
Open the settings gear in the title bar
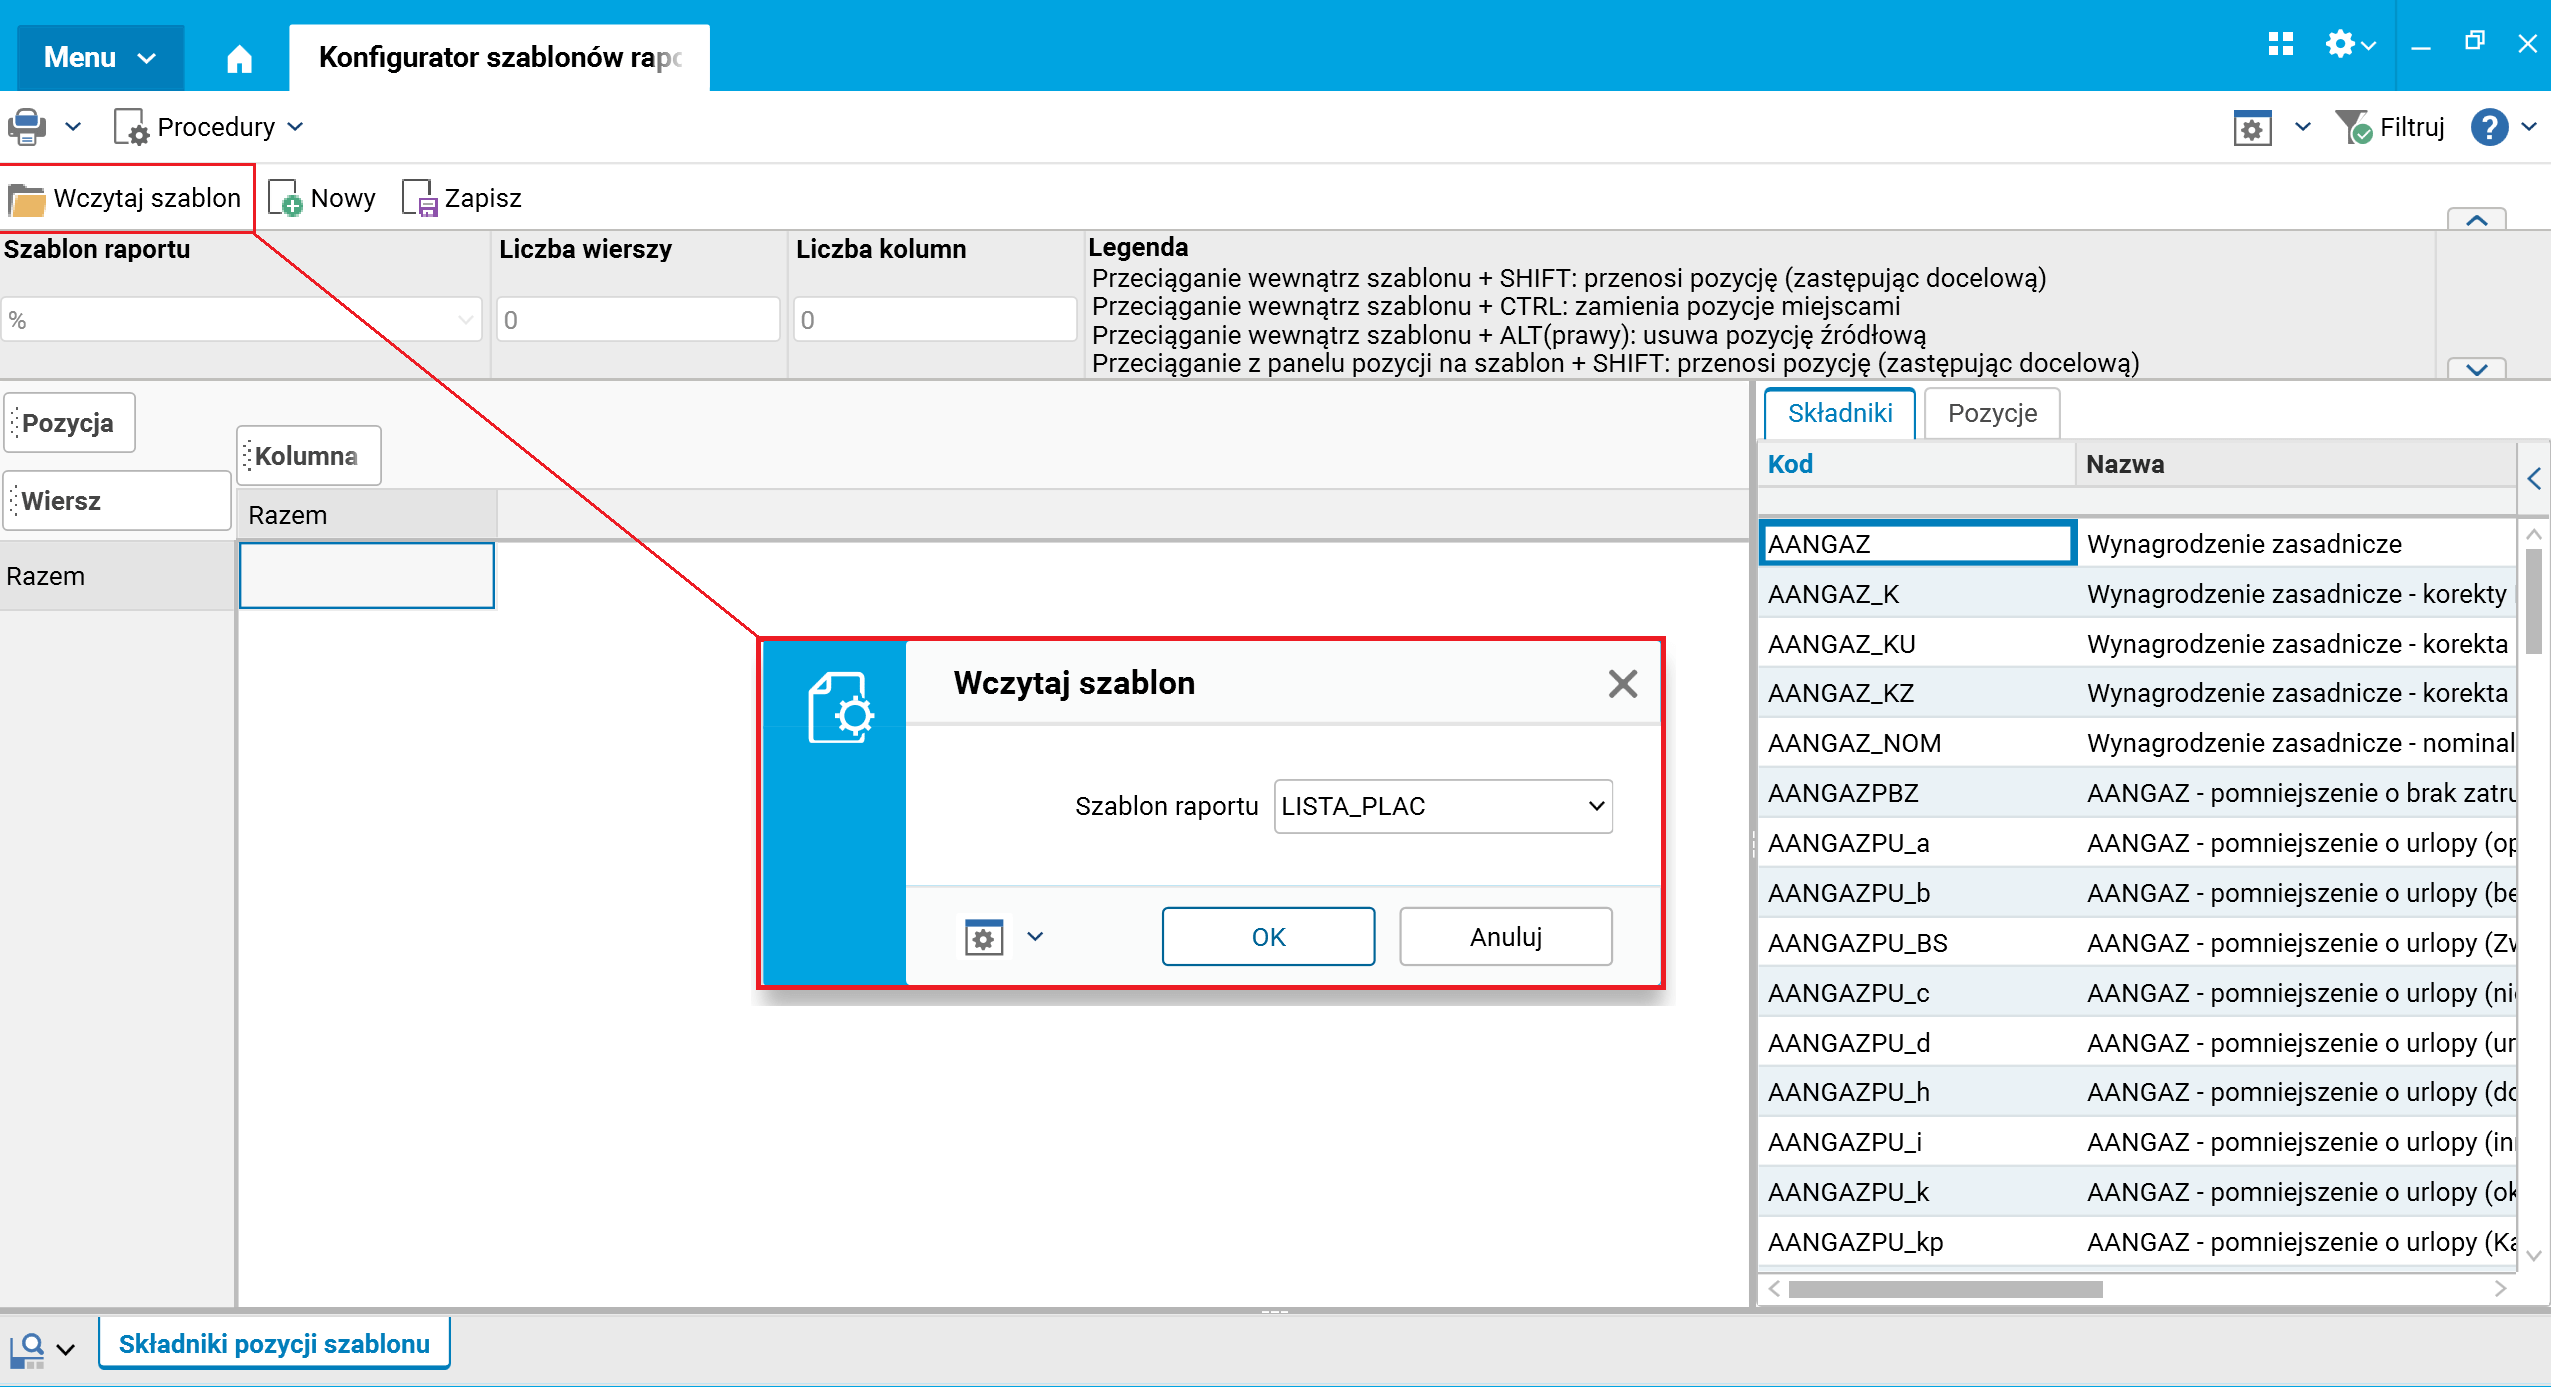tap(2339, 44)
